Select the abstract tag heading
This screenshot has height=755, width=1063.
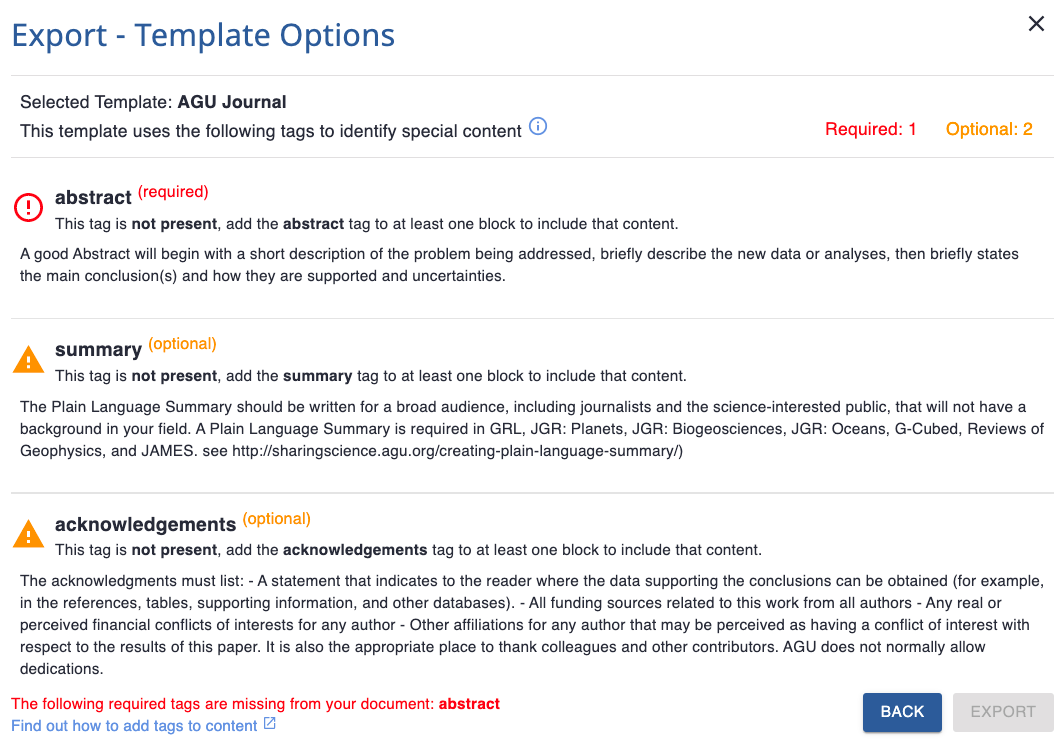pos(93,197)
